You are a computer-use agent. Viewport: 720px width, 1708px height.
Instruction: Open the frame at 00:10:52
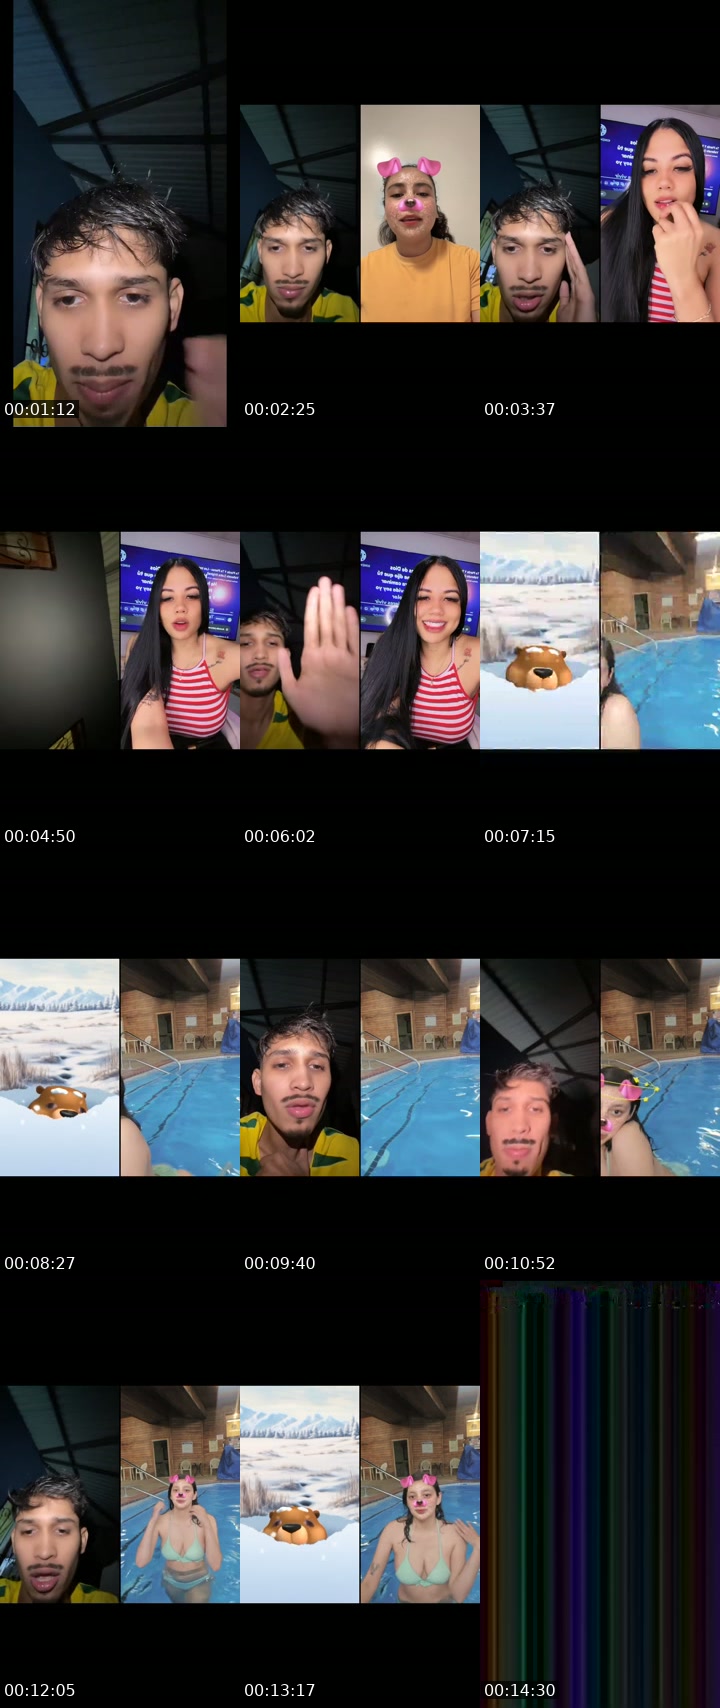point(600,1067)
